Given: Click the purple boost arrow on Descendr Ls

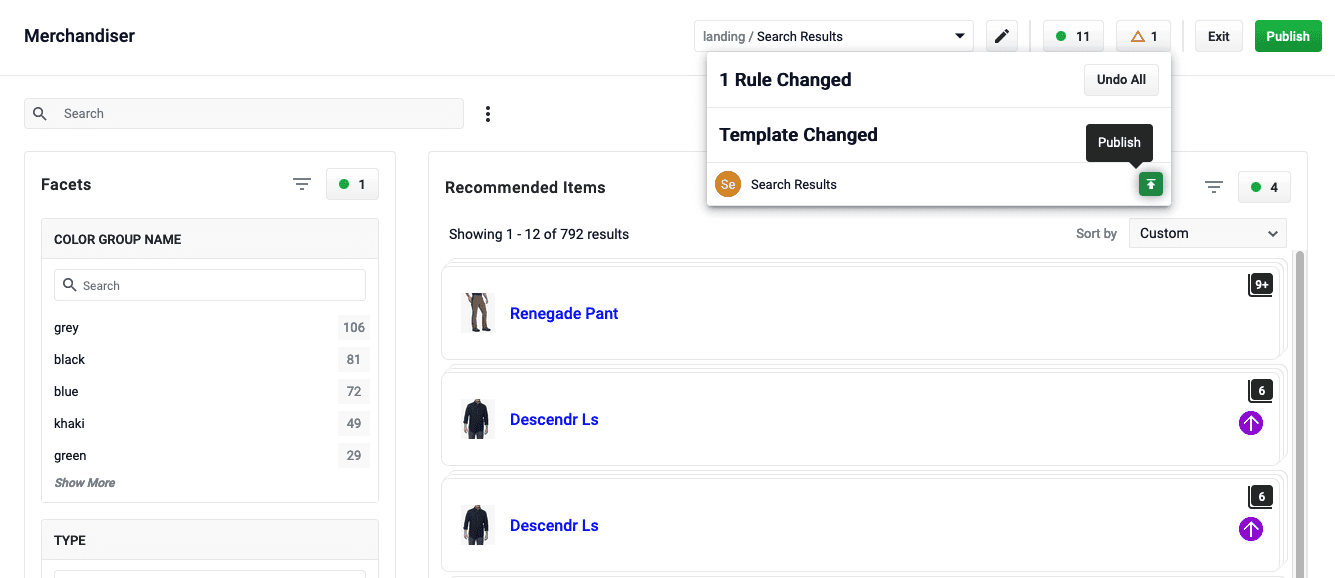Looking at the screenshot, I should (x=1251, y=423).
